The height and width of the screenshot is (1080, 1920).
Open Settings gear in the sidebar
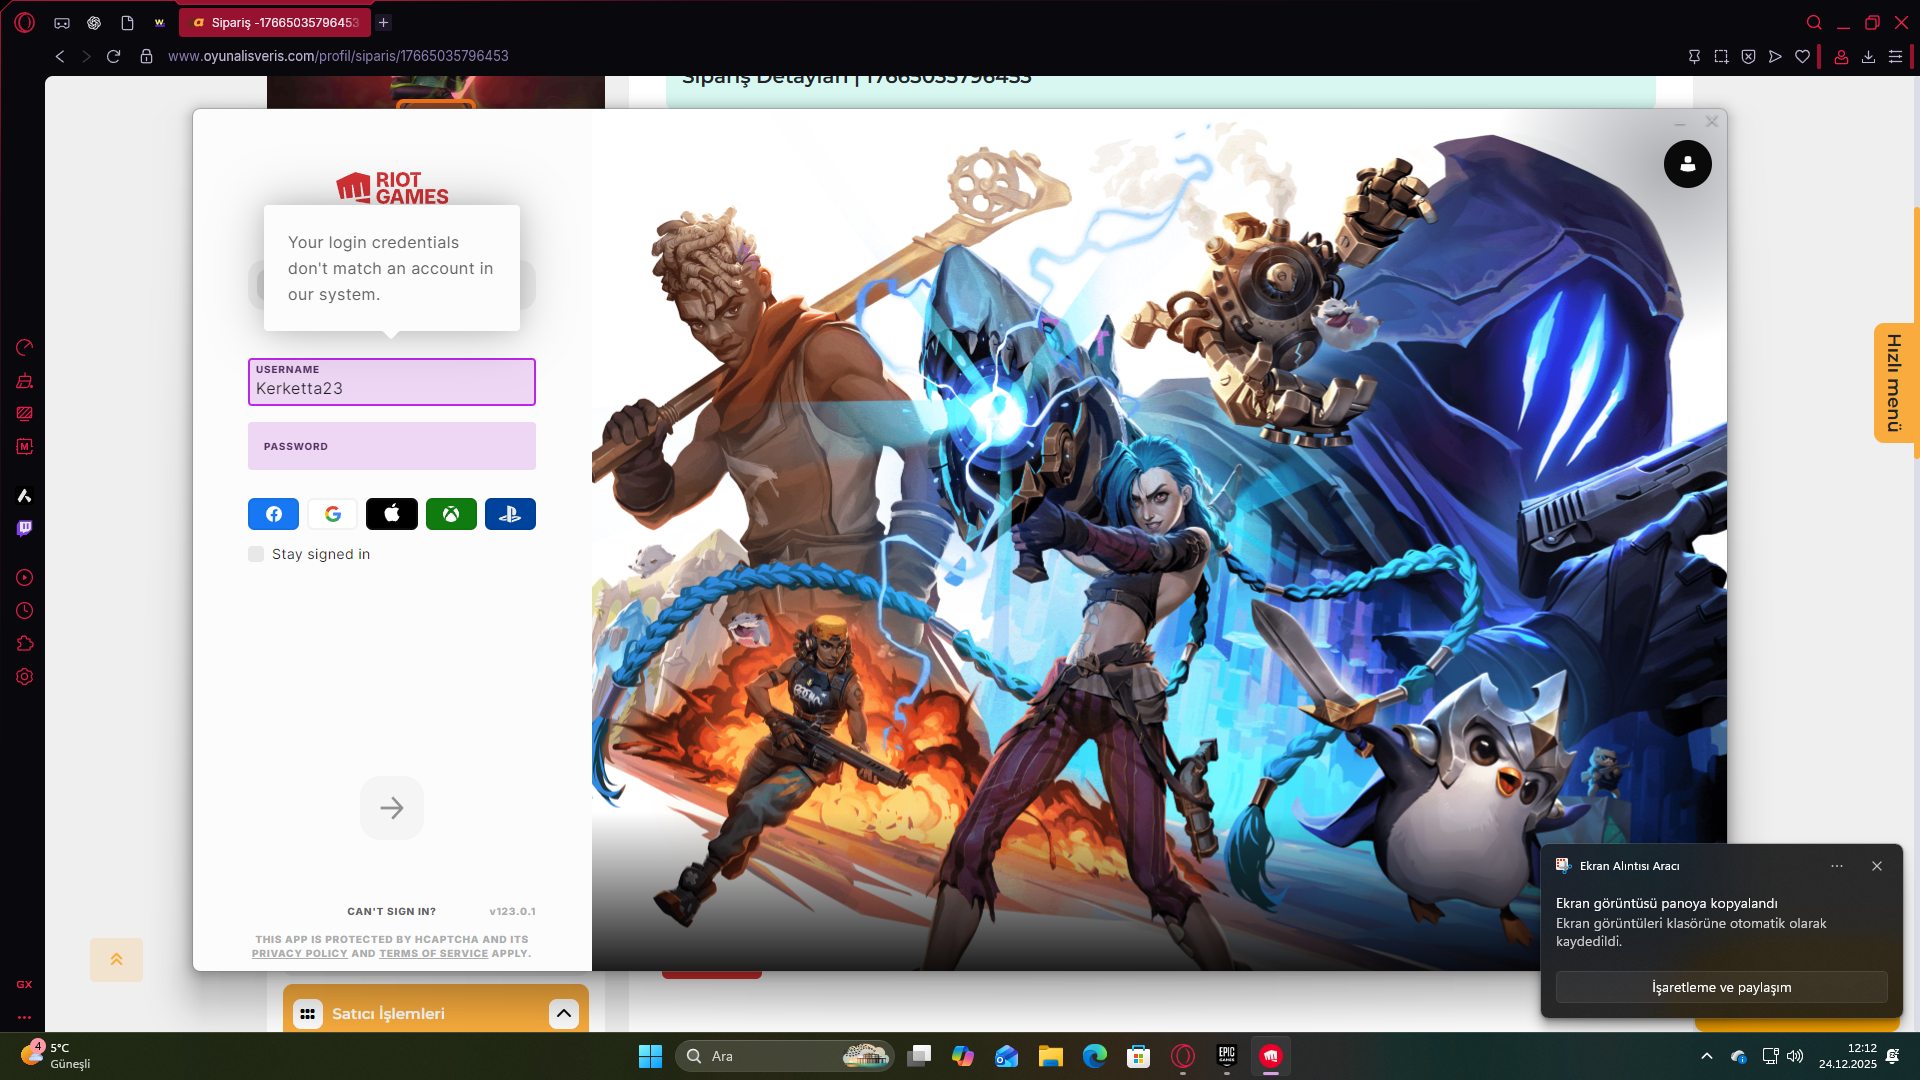(x=25, y=676)
